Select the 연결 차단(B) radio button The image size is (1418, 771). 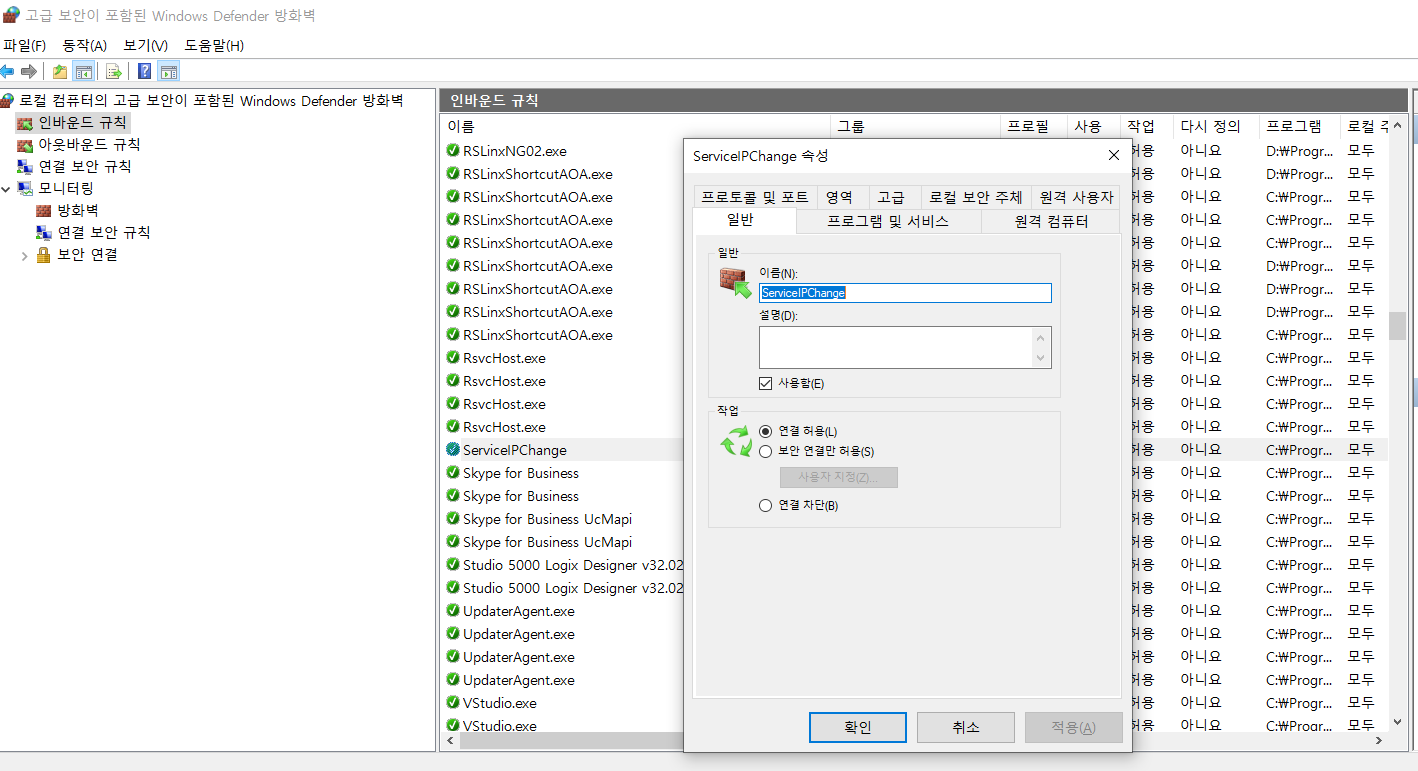tap(764, 504)
